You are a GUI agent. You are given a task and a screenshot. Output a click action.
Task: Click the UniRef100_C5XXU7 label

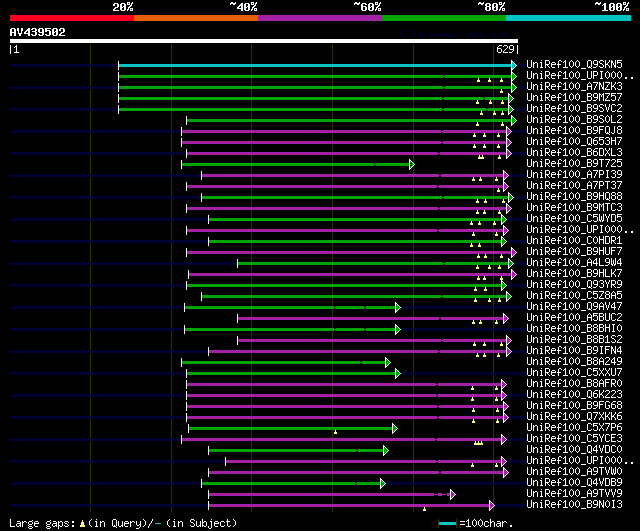574,373
